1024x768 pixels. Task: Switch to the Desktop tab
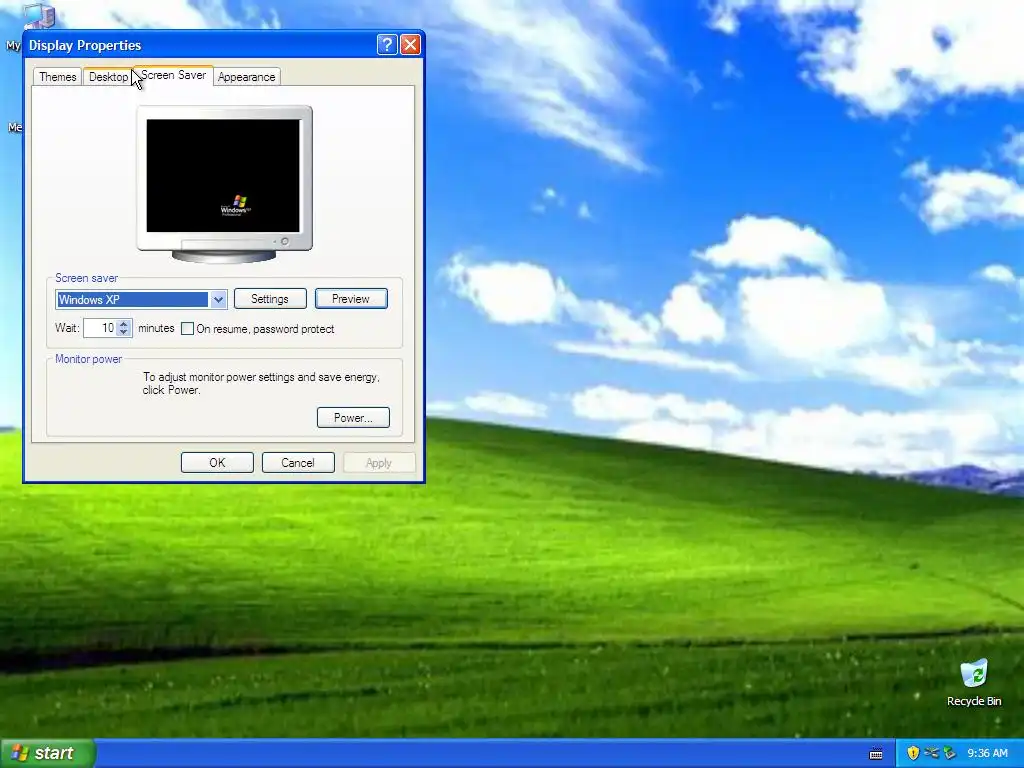click(x=108, y=76)
